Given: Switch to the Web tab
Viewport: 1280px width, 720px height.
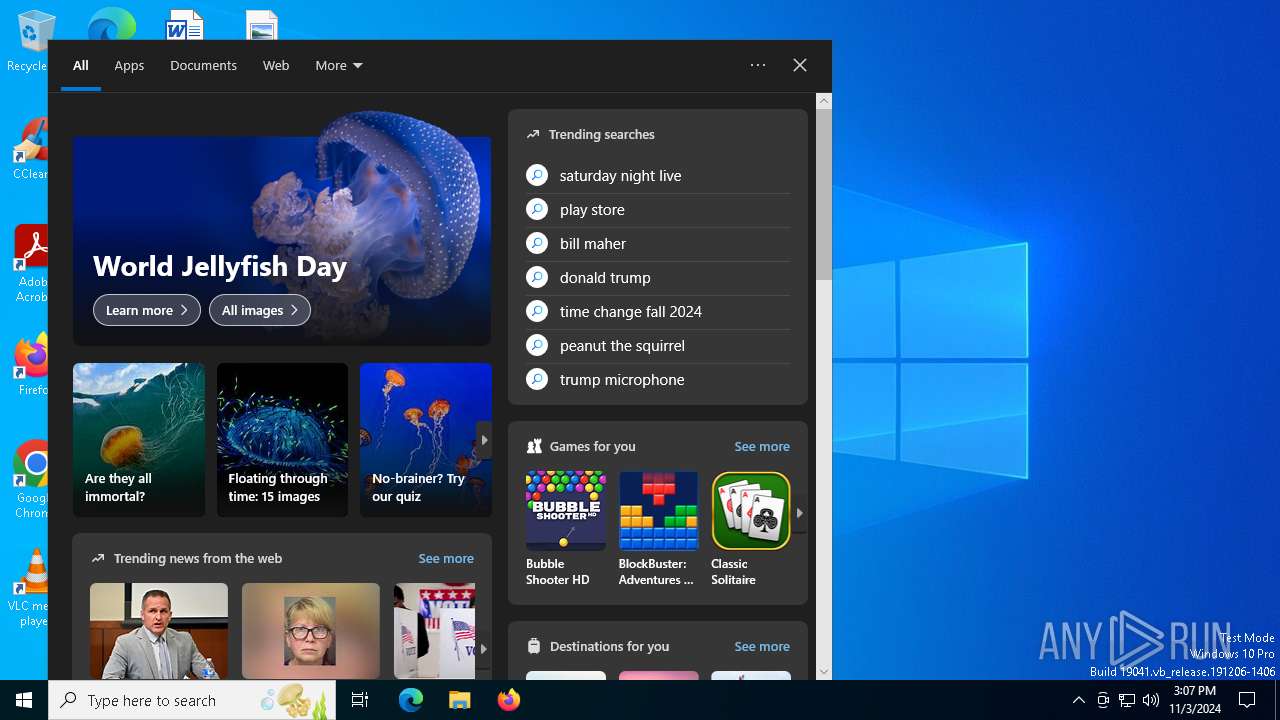Looking at the screenshot, I should click(x=276, y=65).
